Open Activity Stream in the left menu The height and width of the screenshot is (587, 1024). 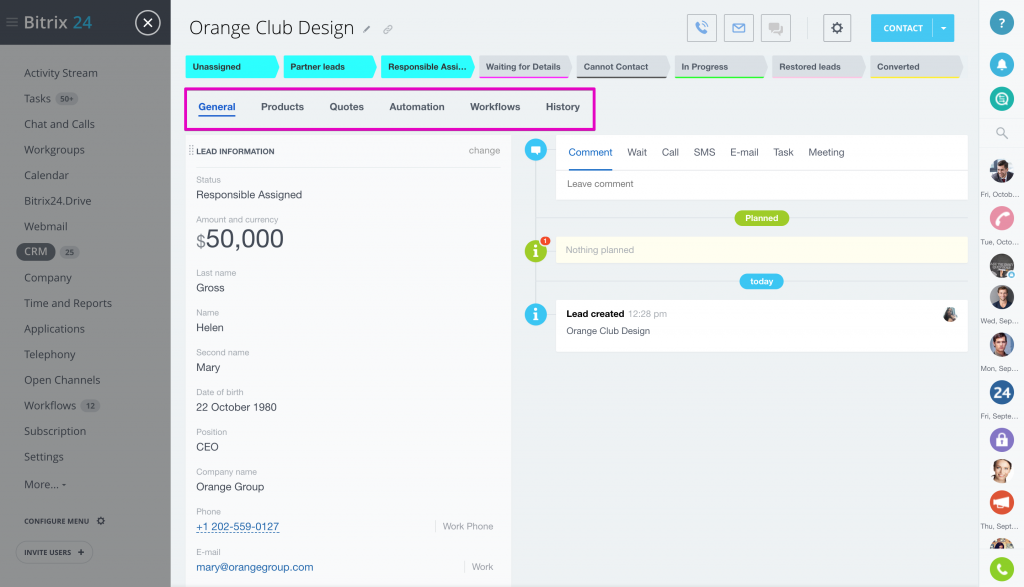(61, 73)
